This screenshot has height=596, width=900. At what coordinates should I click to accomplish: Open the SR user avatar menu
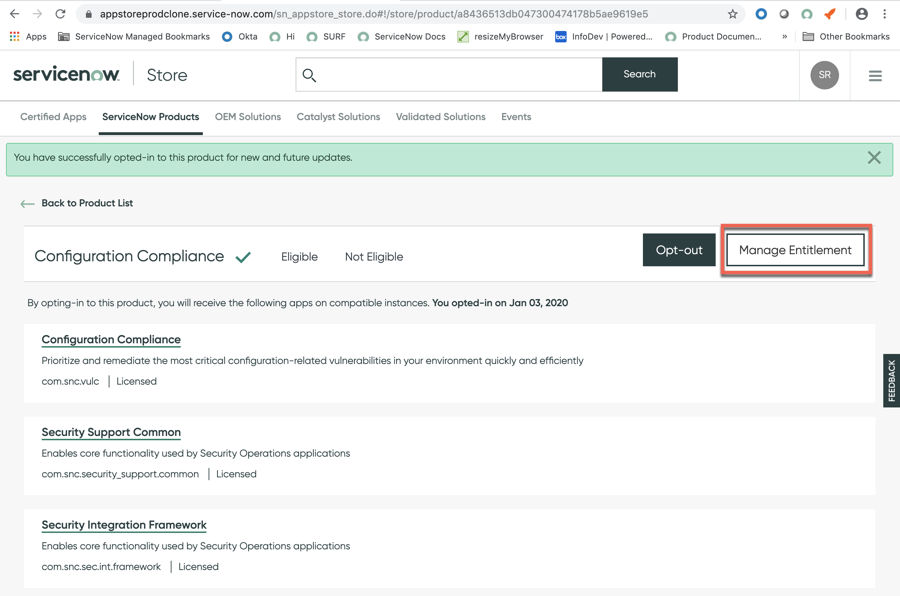click(824, 75)
